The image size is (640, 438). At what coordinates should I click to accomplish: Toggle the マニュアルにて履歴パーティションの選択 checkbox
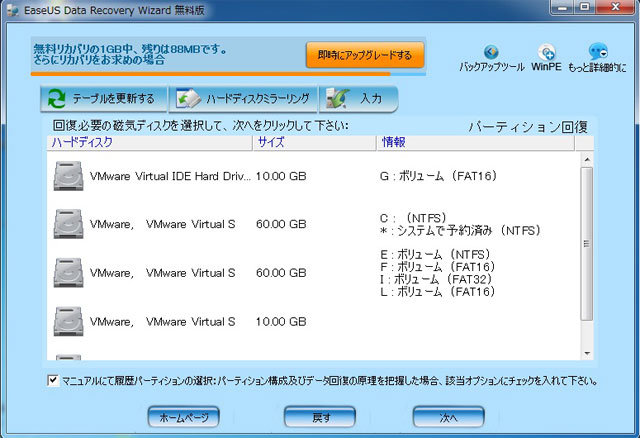click(x=53, y=380)
